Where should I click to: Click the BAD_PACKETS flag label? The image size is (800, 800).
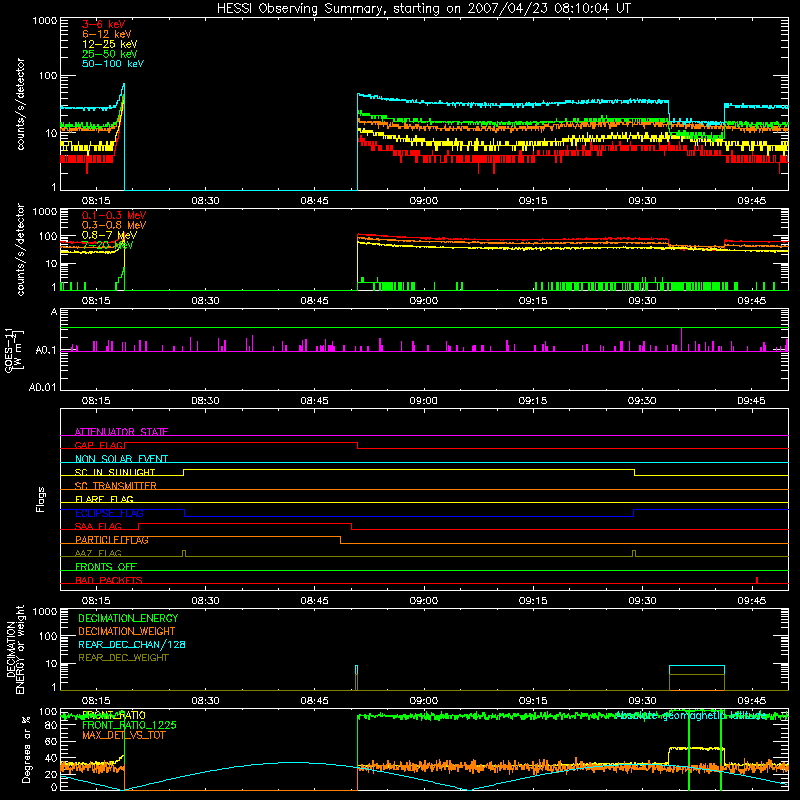pos(109,580)
